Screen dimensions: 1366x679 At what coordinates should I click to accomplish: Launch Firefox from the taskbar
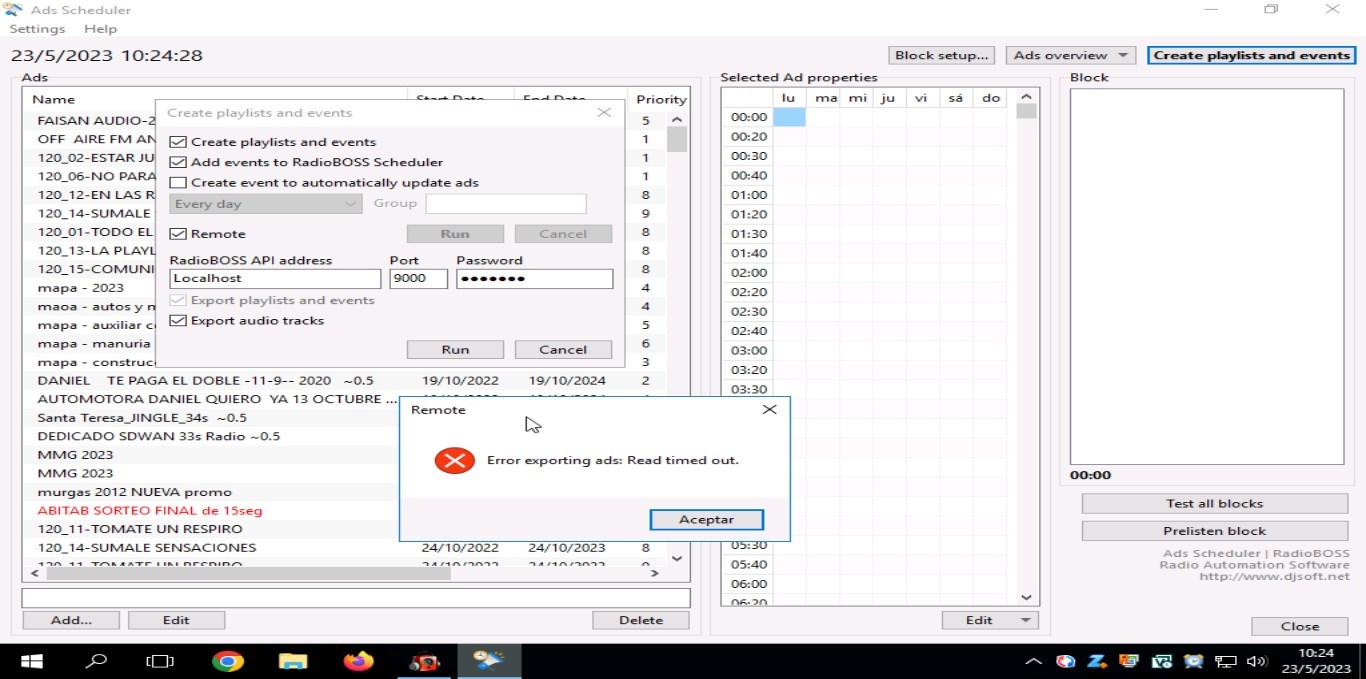(x=358, y=661)
